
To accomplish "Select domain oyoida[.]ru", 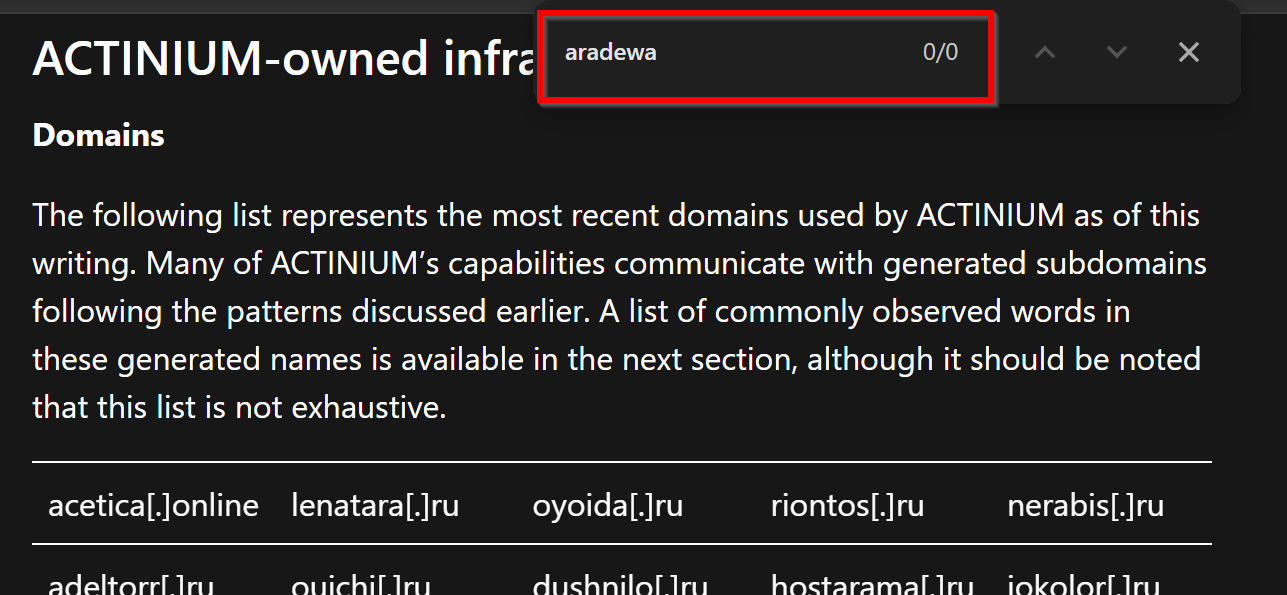I will pyautogui.click(x=608, y=506).
